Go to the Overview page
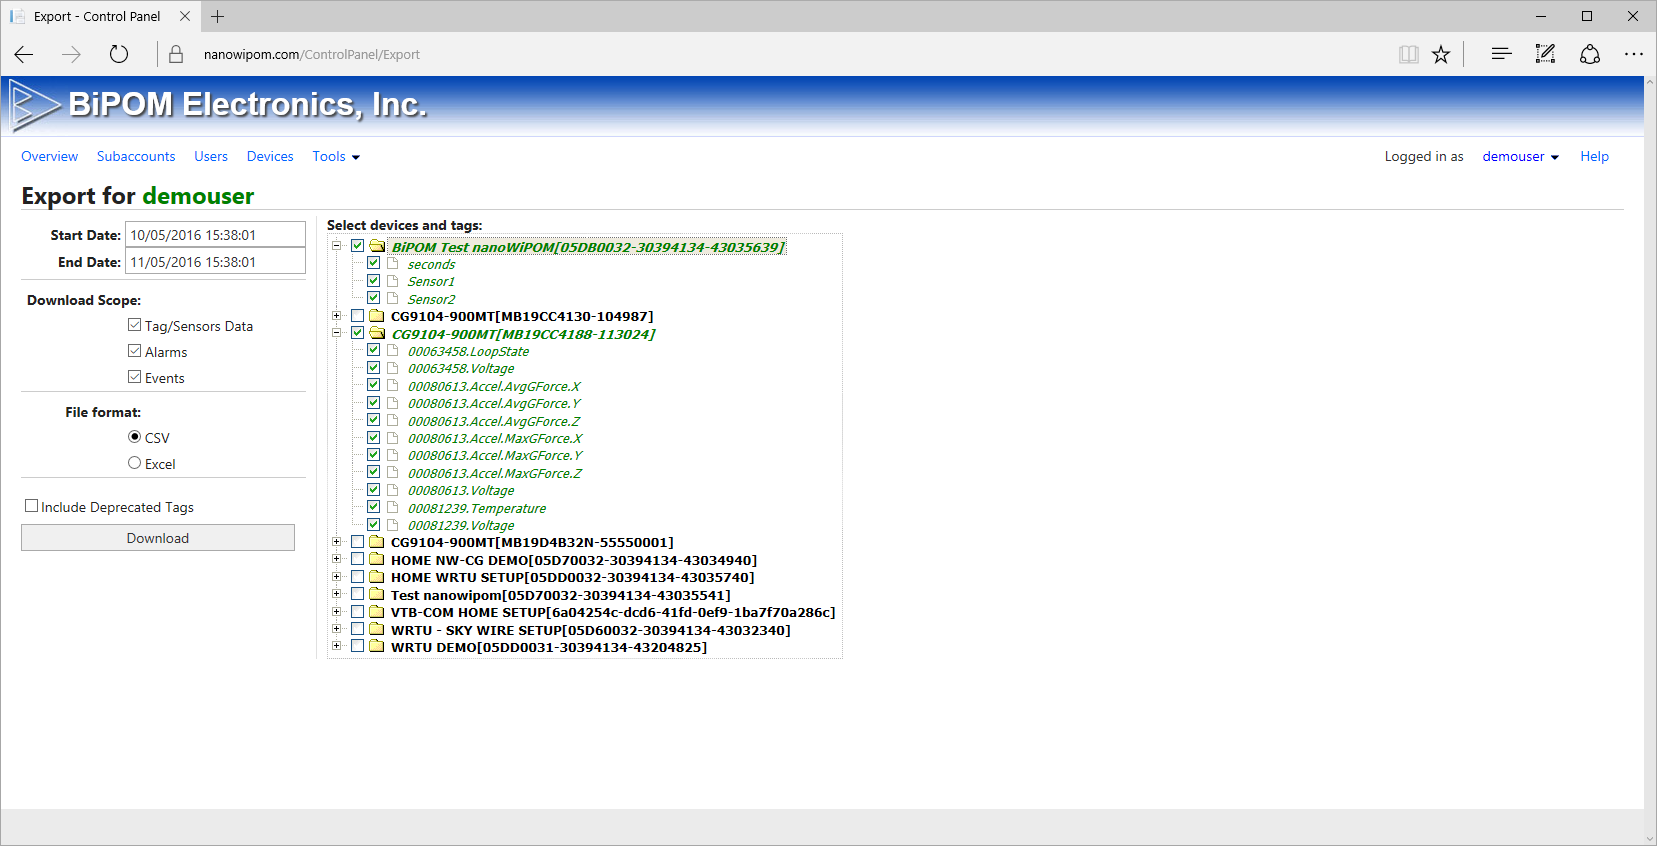1657x846 pixels. [x=49, y=157]
